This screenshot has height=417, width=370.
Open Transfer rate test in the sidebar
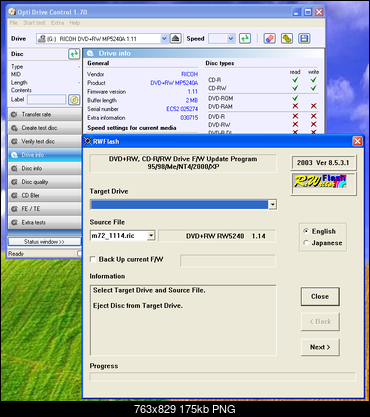45,114
